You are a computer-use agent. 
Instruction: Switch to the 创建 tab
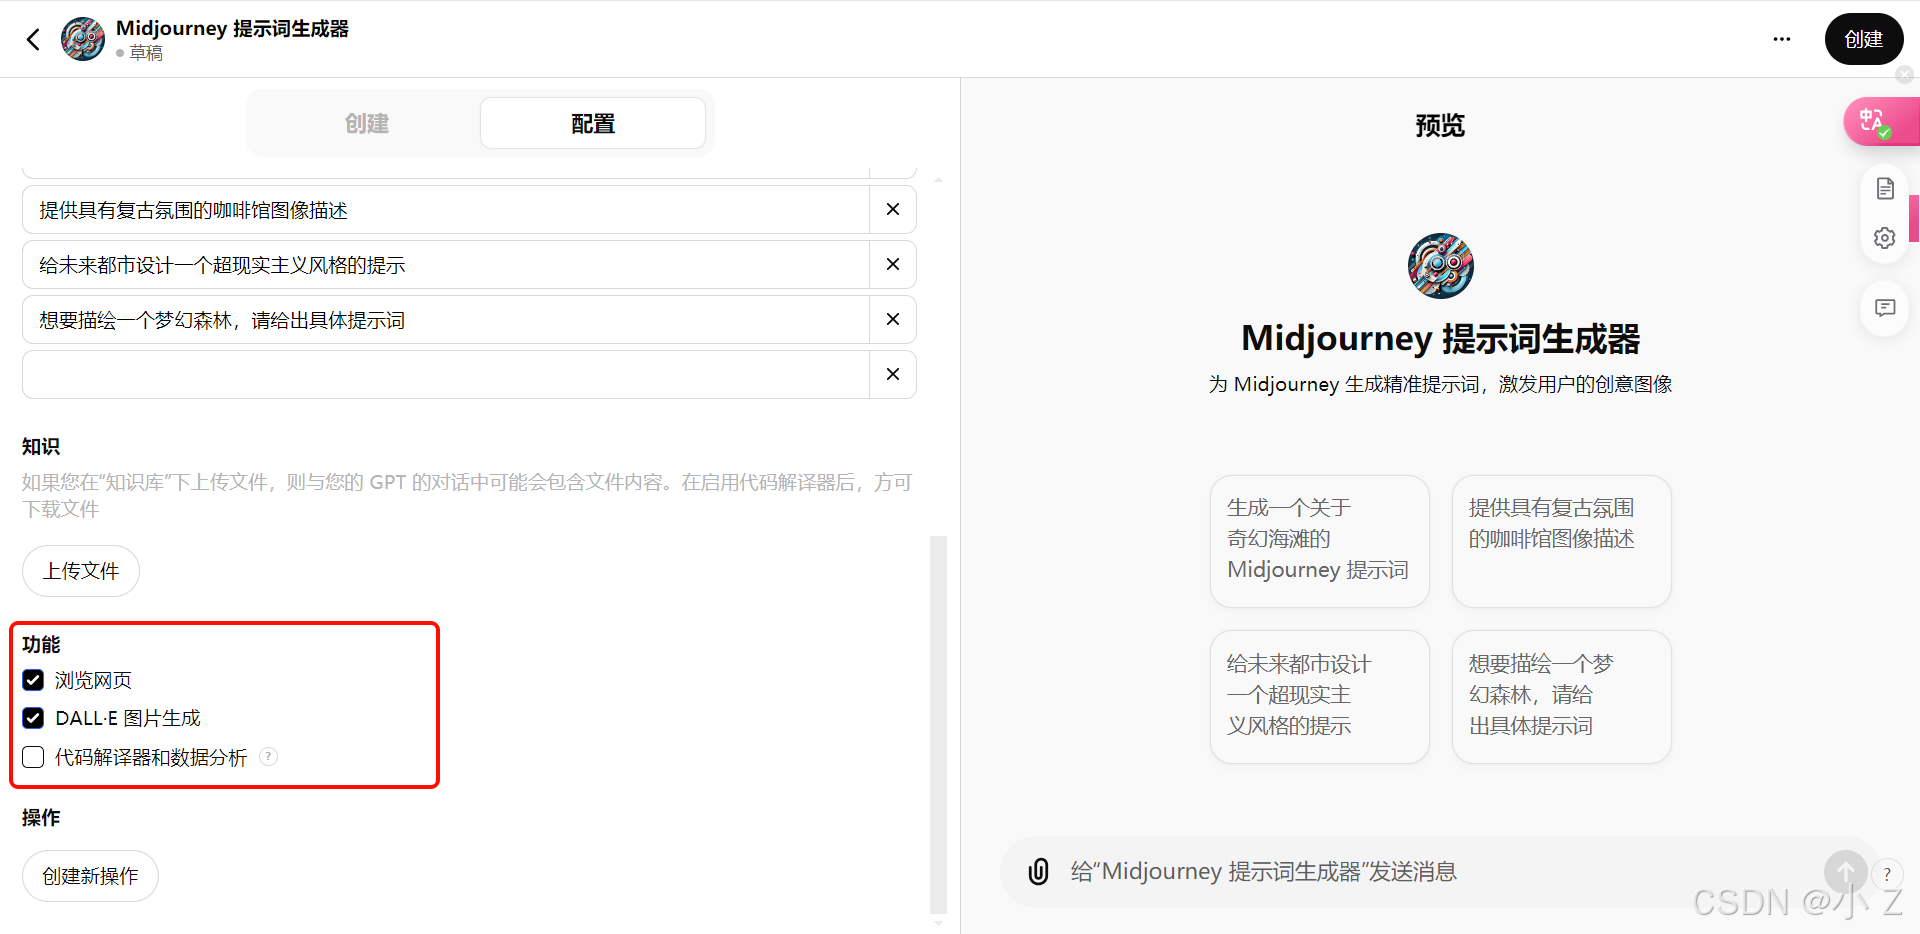pyautogui.click(x=367, y=123)
